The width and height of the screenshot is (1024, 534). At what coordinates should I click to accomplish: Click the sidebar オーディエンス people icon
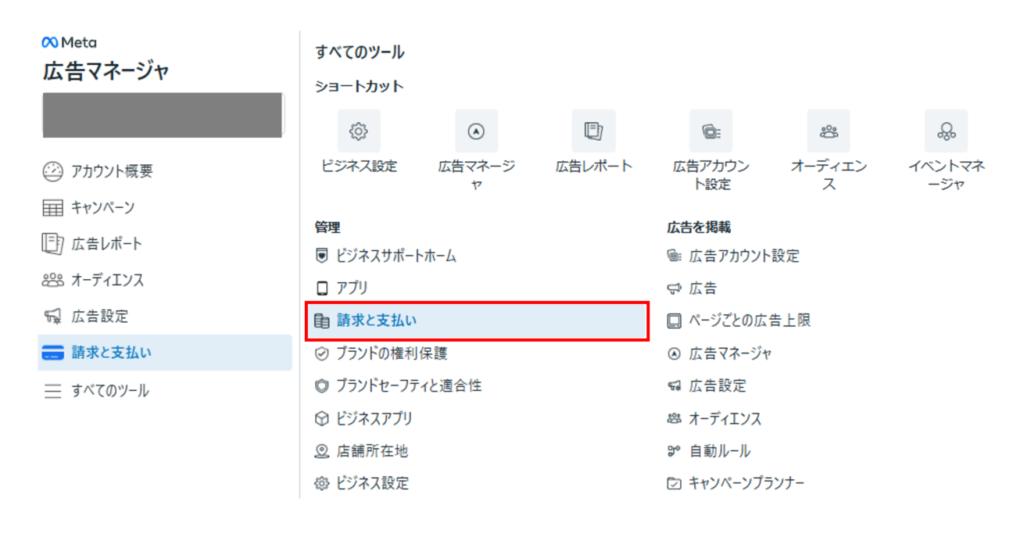[x=52, y=280]
